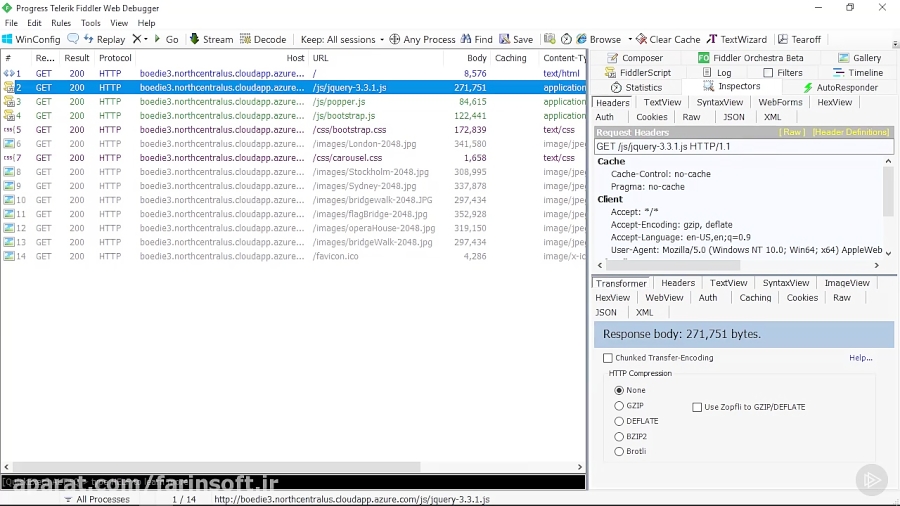Open the Rules menu
The height and width of the screenshot is (506, 900).
tap(61, 23)
